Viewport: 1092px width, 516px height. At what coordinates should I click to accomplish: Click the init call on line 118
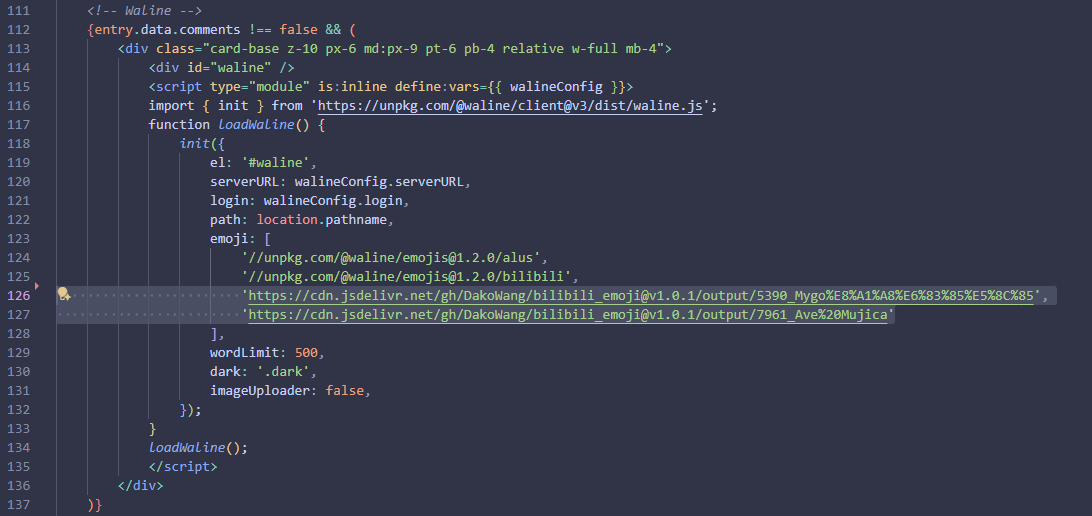tap(194, 143)
